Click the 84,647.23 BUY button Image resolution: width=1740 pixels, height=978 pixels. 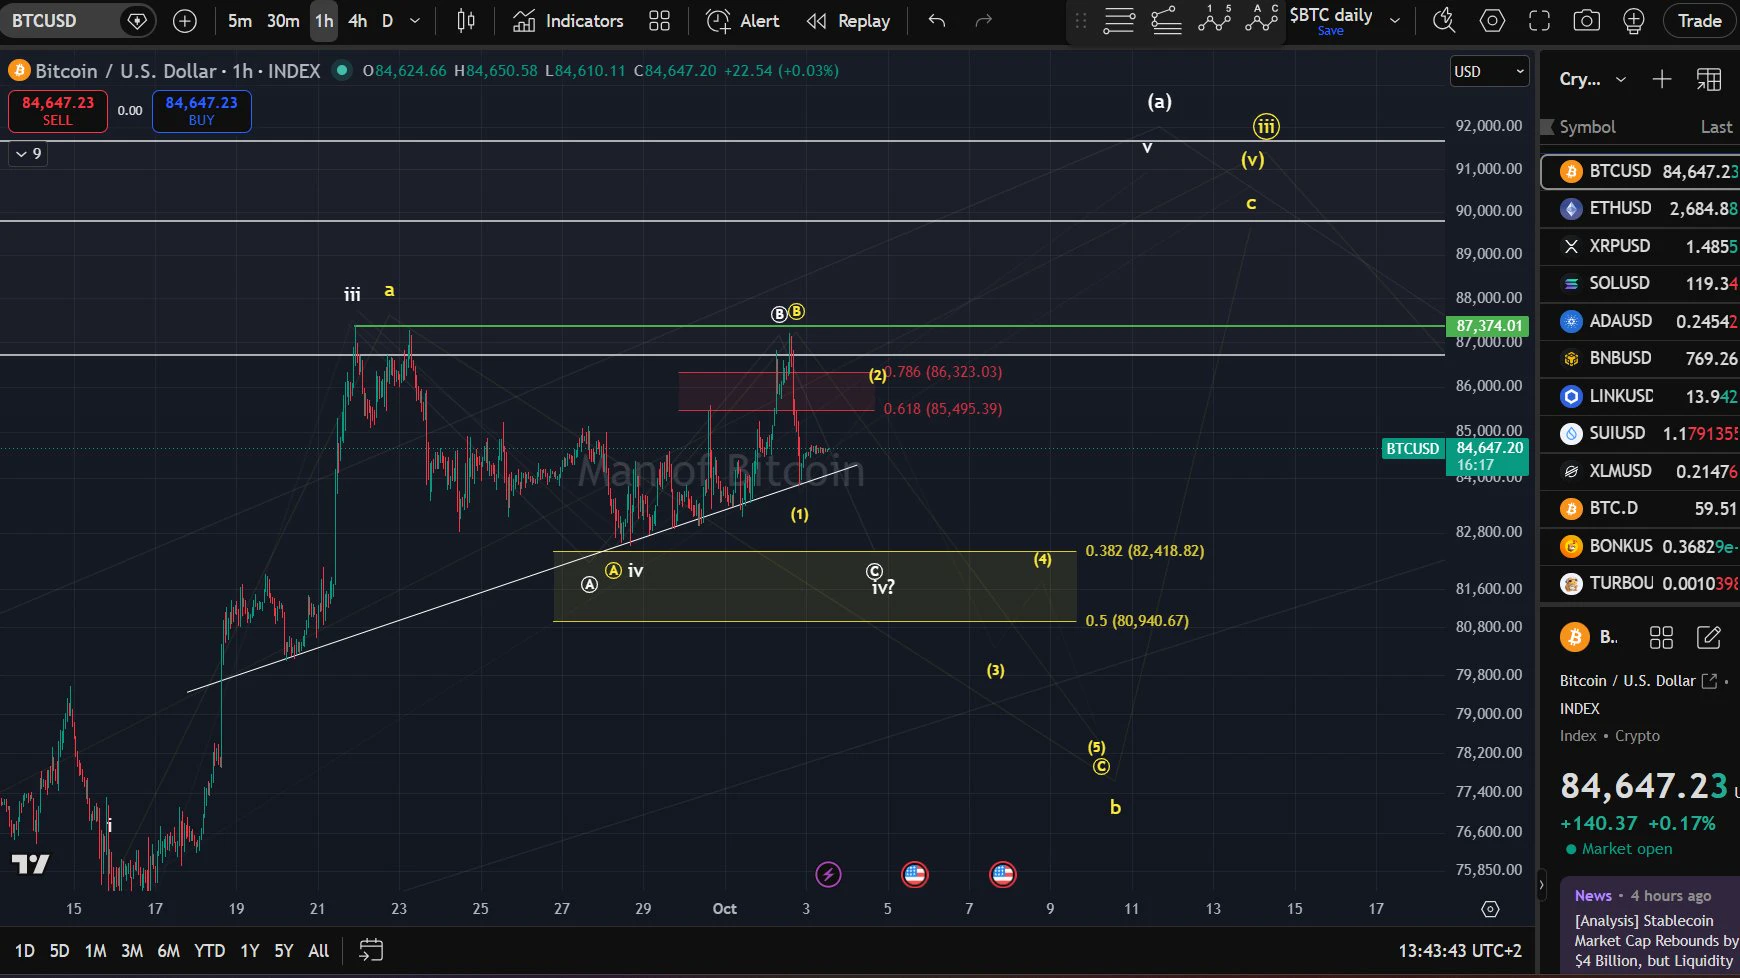(201, 110)
